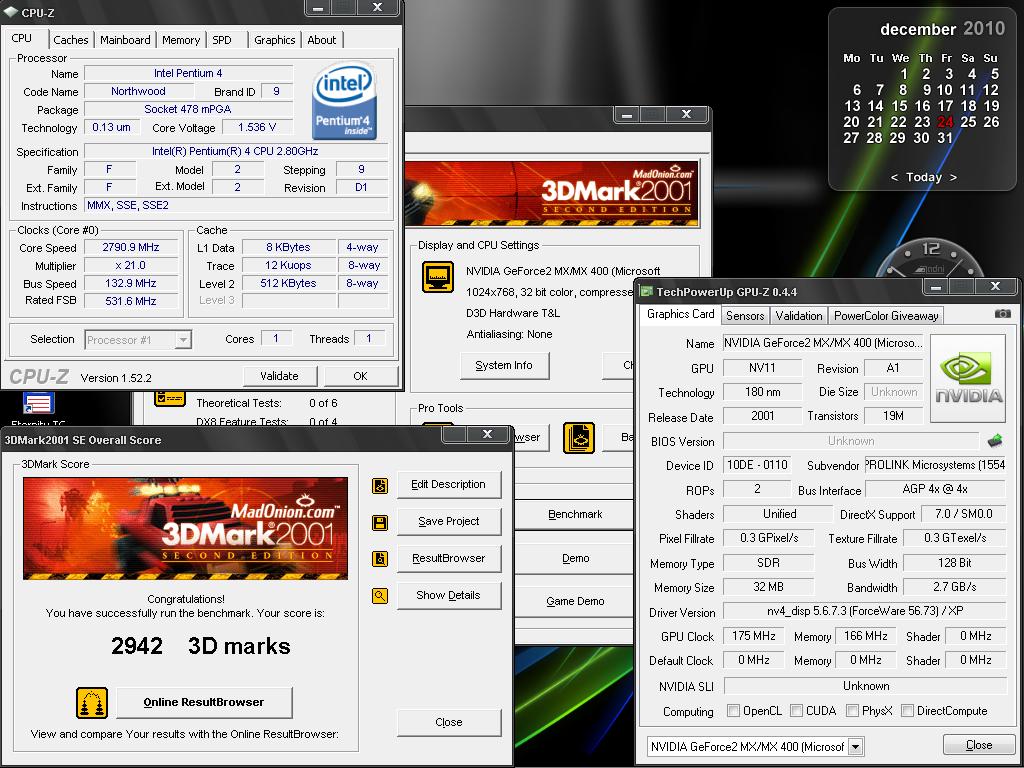1024x768 pixels.
Task: Click the desktop analog clock gadget
Action: pos(930,258)
